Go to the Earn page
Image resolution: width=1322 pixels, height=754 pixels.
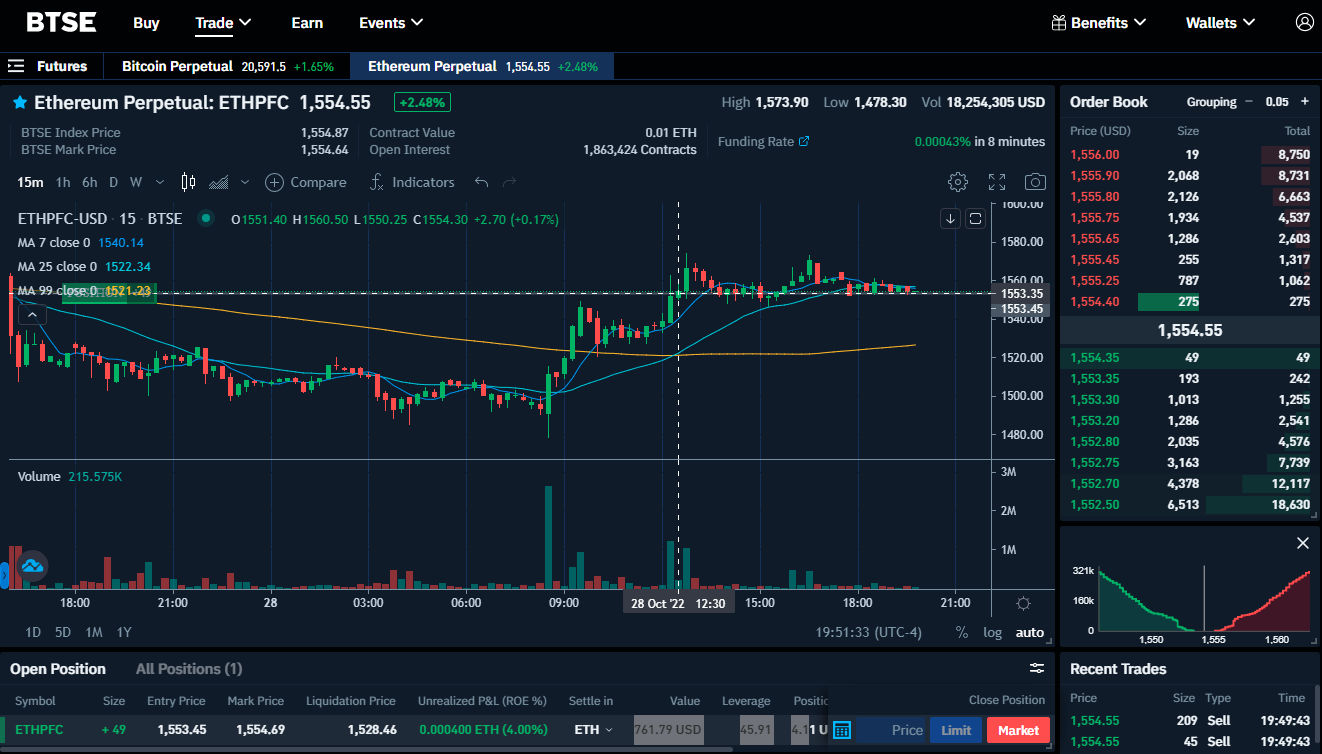point(307,22)
